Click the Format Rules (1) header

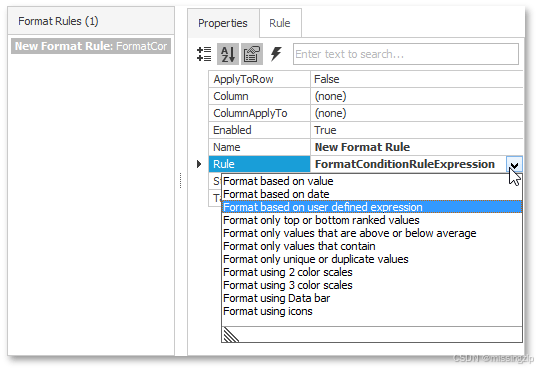[91, 21]
